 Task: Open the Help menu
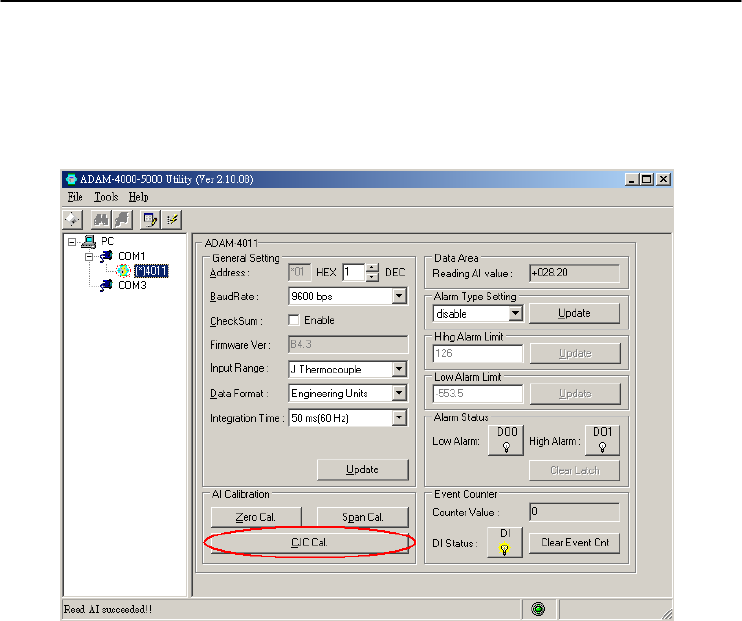coord(138,197)
